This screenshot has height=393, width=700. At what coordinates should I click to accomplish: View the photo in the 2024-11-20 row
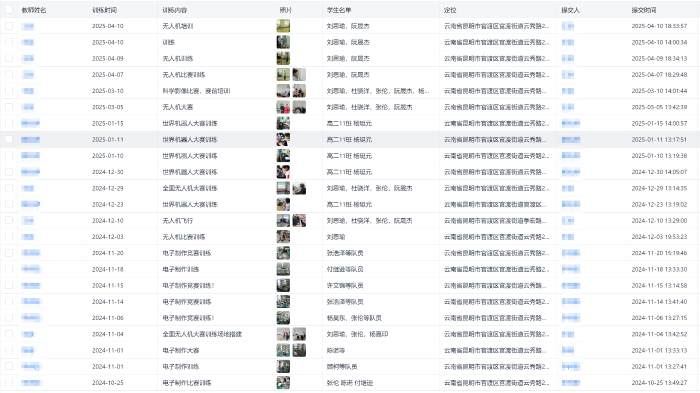(283, 253)
